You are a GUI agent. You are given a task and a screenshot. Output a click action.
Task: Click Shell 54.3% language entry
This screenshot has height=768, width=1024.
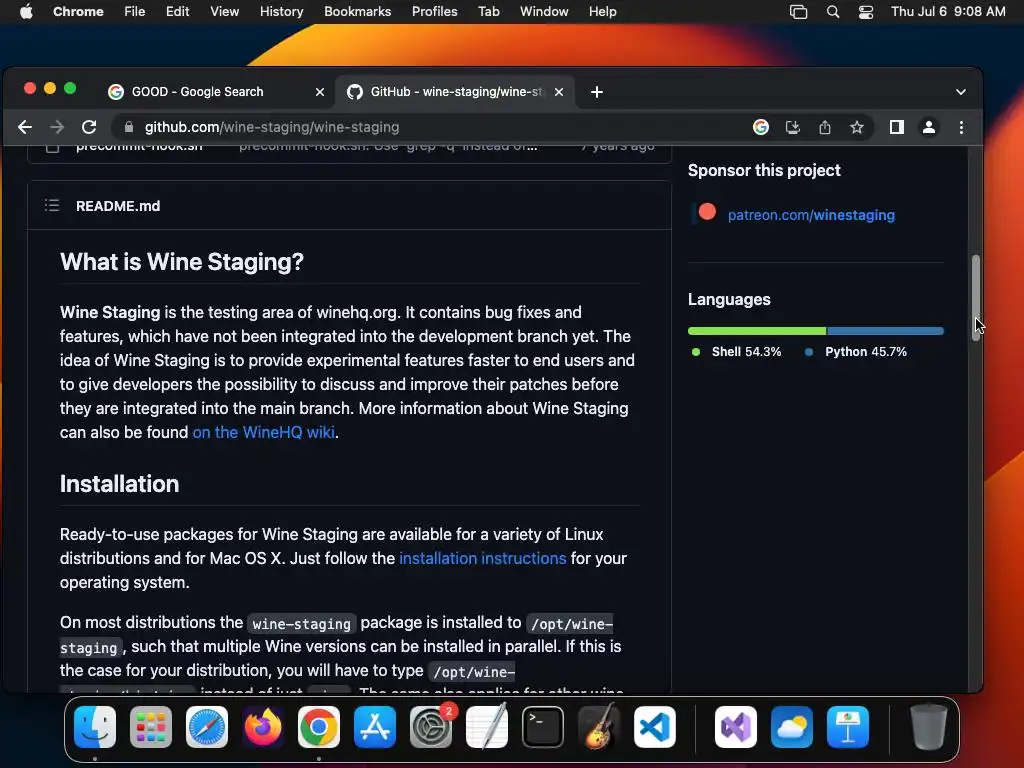coord(736,351)
